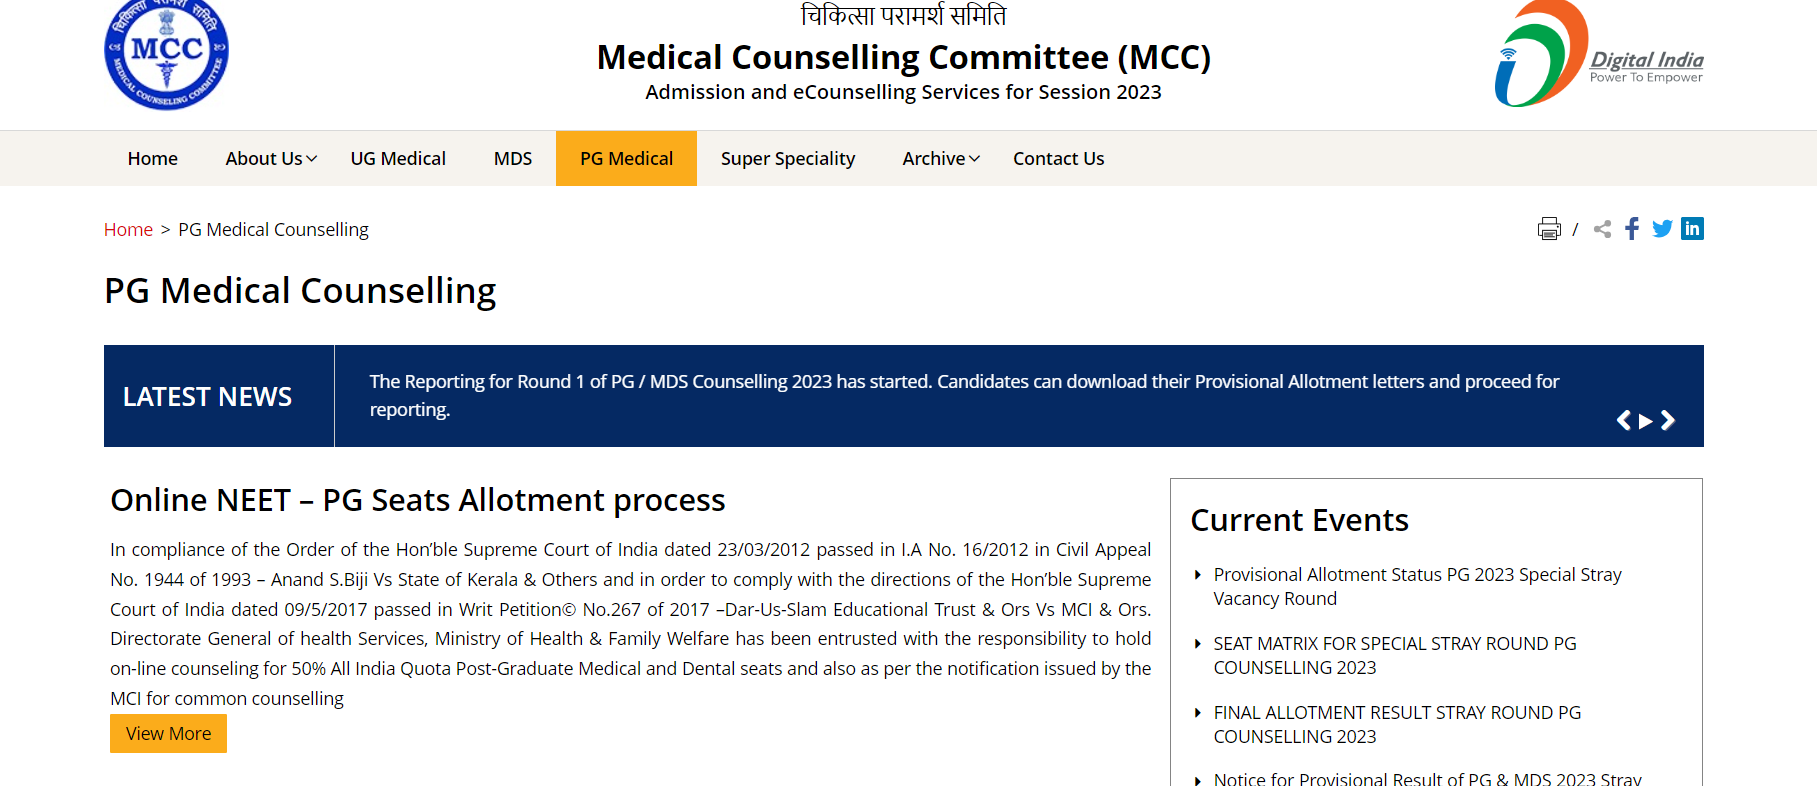Open Provisional Allotment Status Special Stray link
Screen dimensions: 1817x786
click(x=1417, y=587)
